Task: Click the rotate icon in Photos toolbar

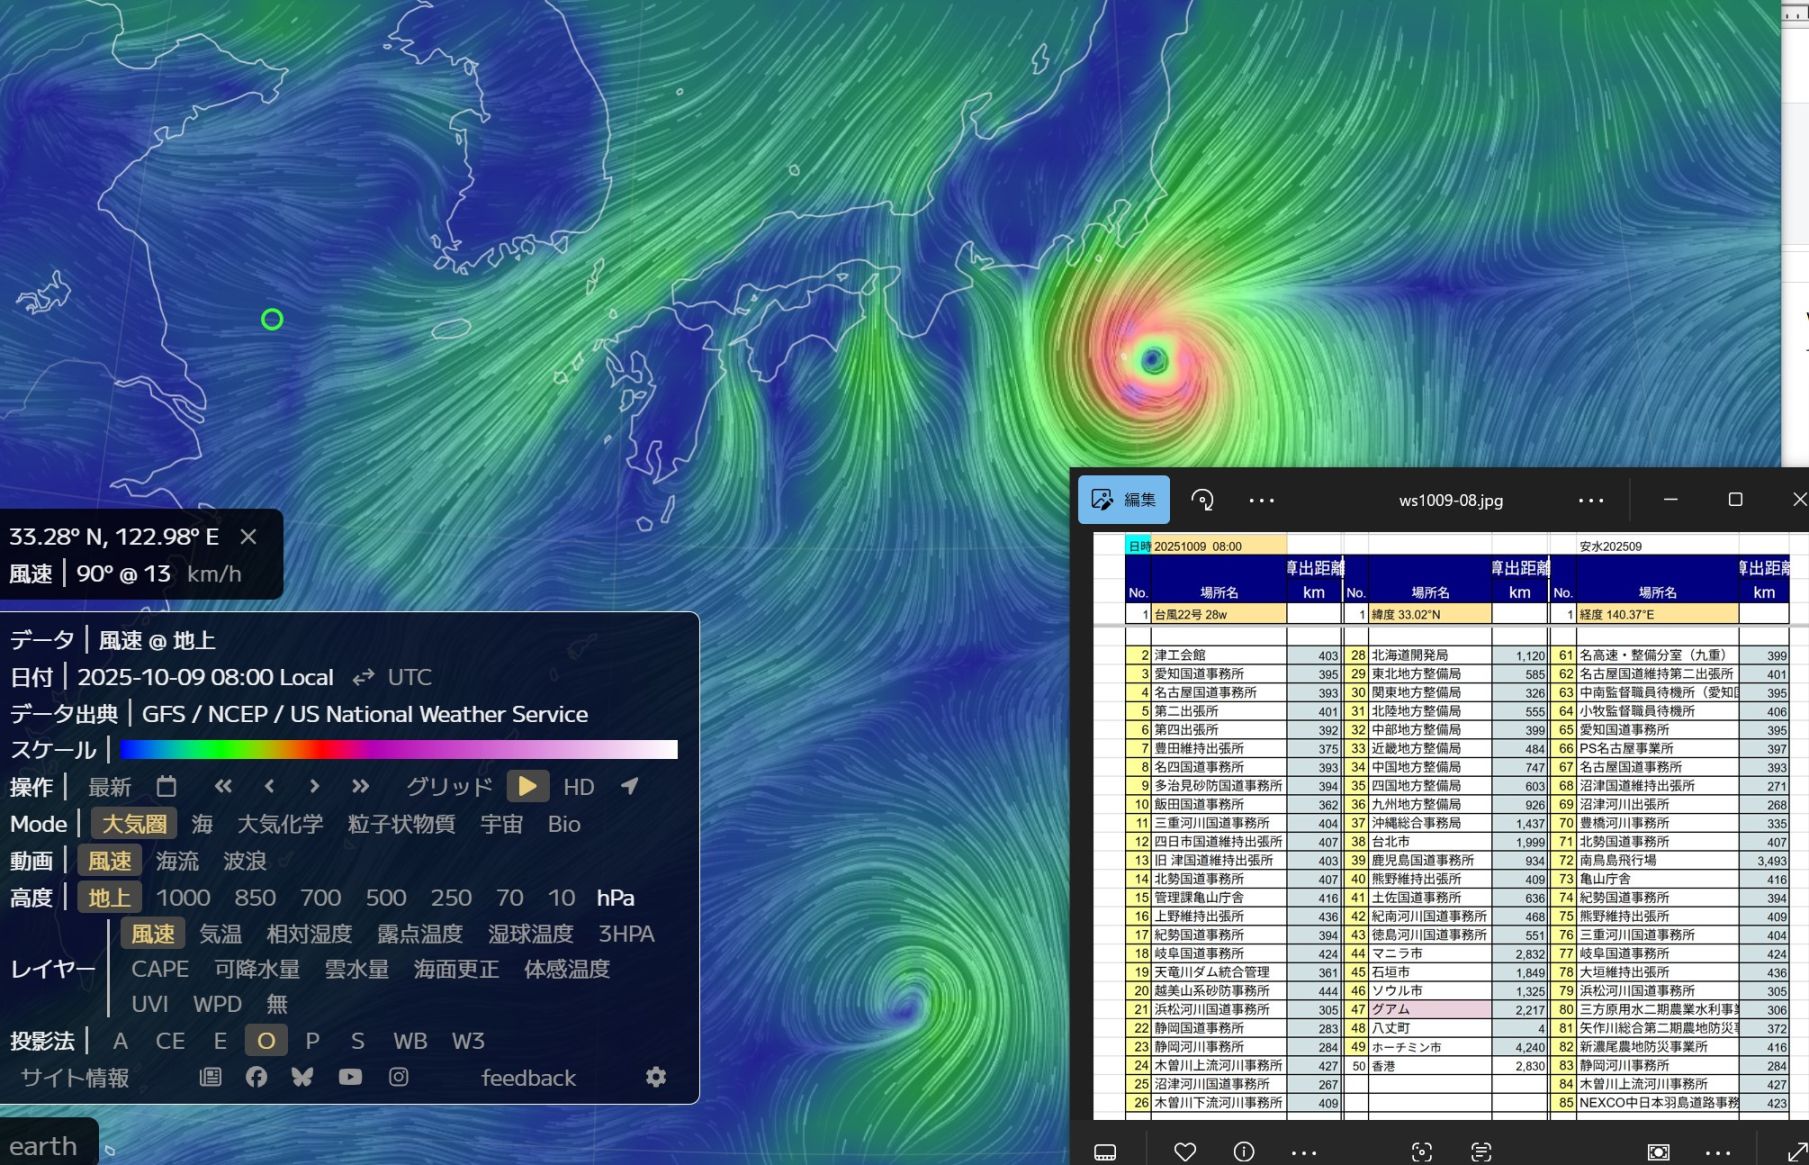Action: click(x=1202, y=500)
